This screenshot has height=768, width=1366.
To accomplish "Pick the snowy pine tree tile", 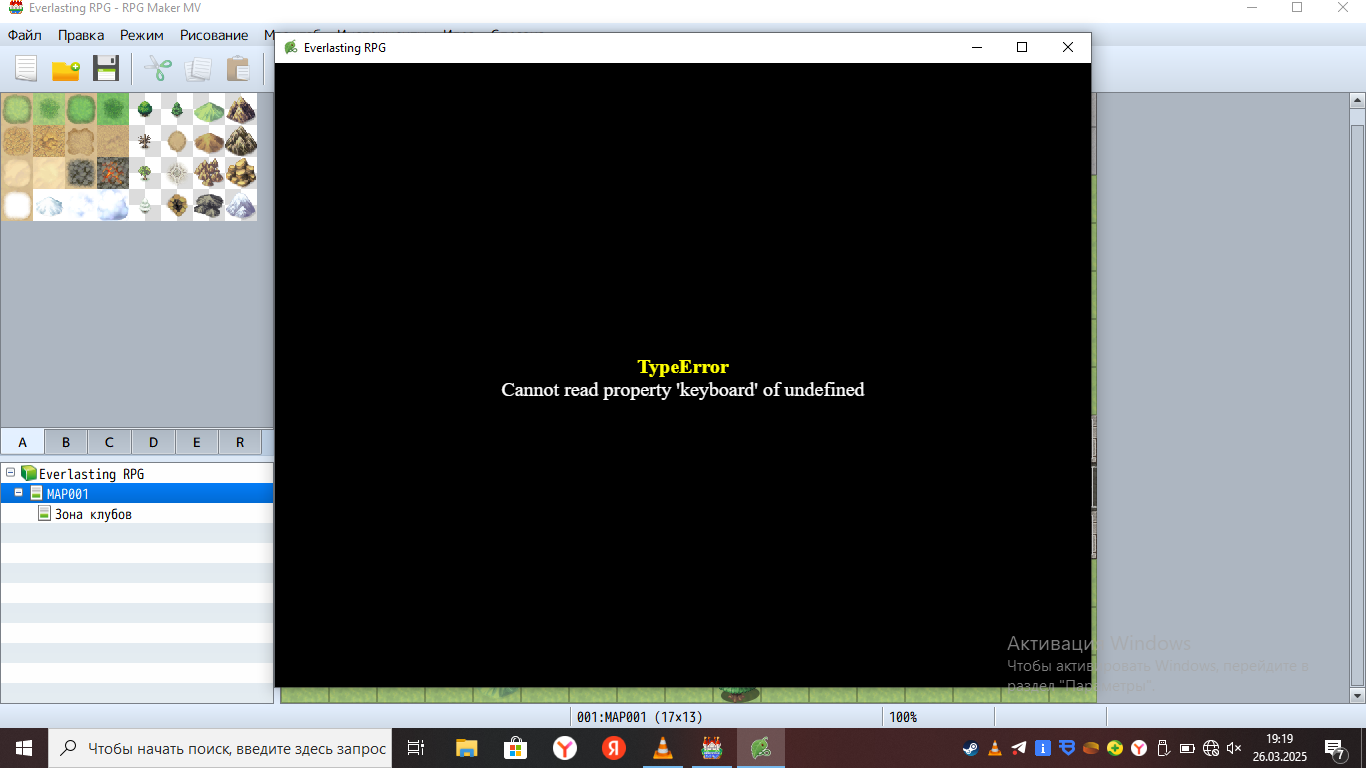I will (x=145, y=205).
